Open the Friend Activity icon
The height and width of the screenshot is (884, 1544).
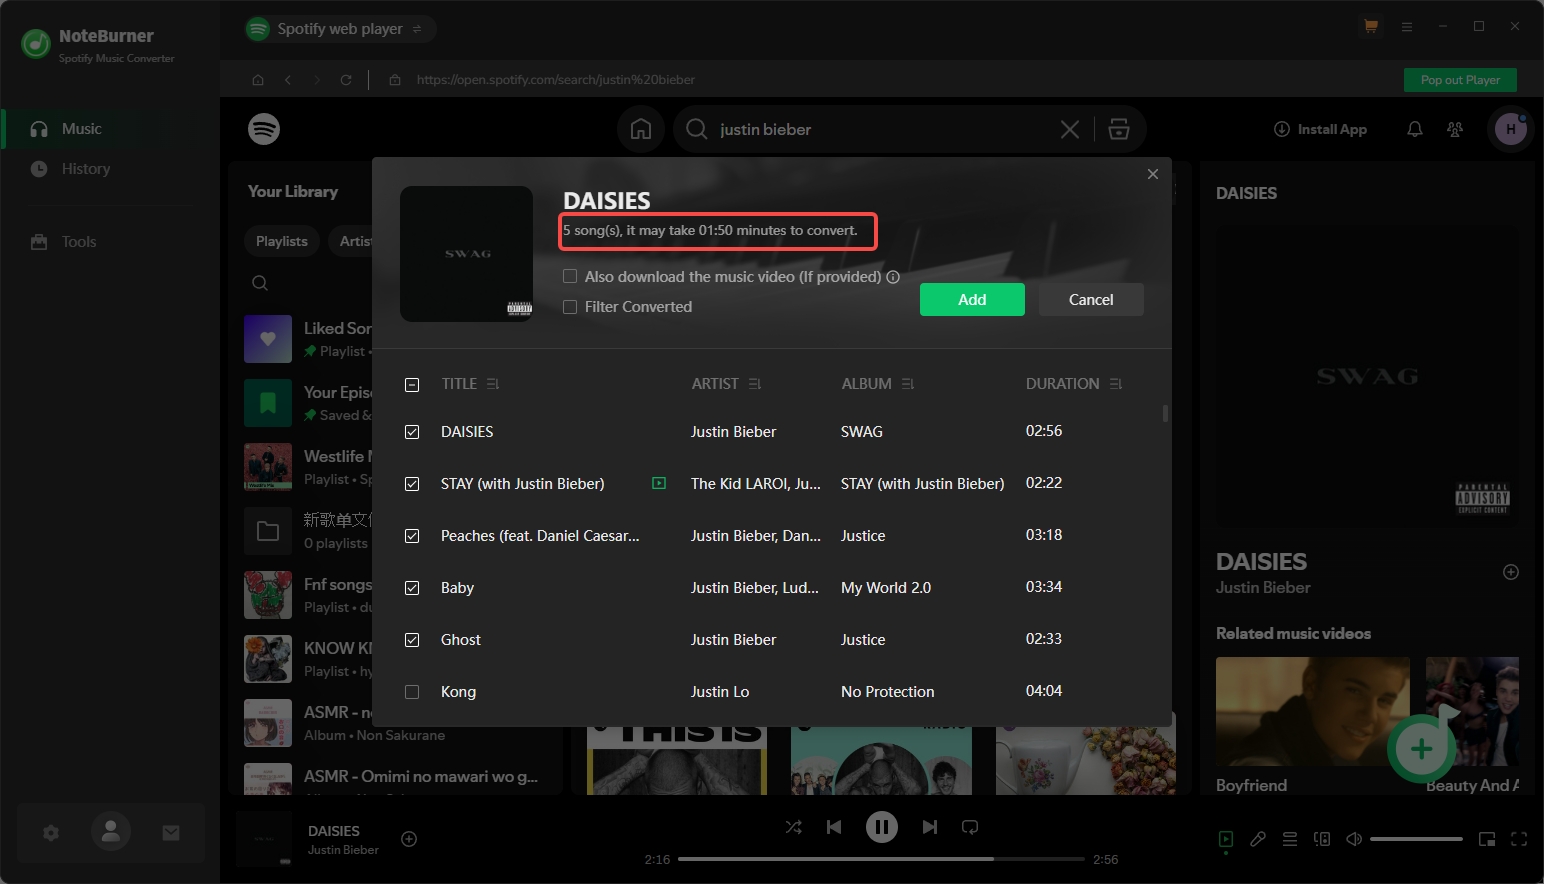pos(1455,129)
